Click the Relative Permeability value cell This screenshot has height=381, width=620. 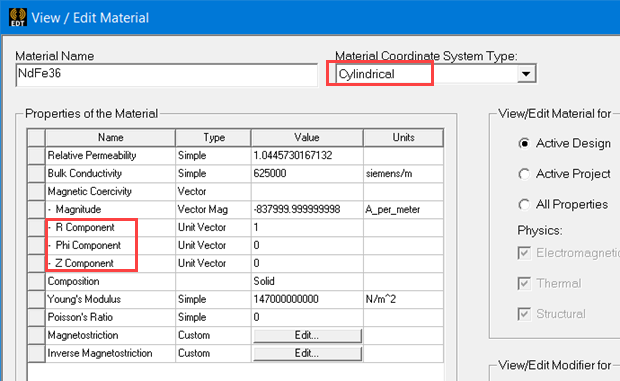tap(307, 156)
